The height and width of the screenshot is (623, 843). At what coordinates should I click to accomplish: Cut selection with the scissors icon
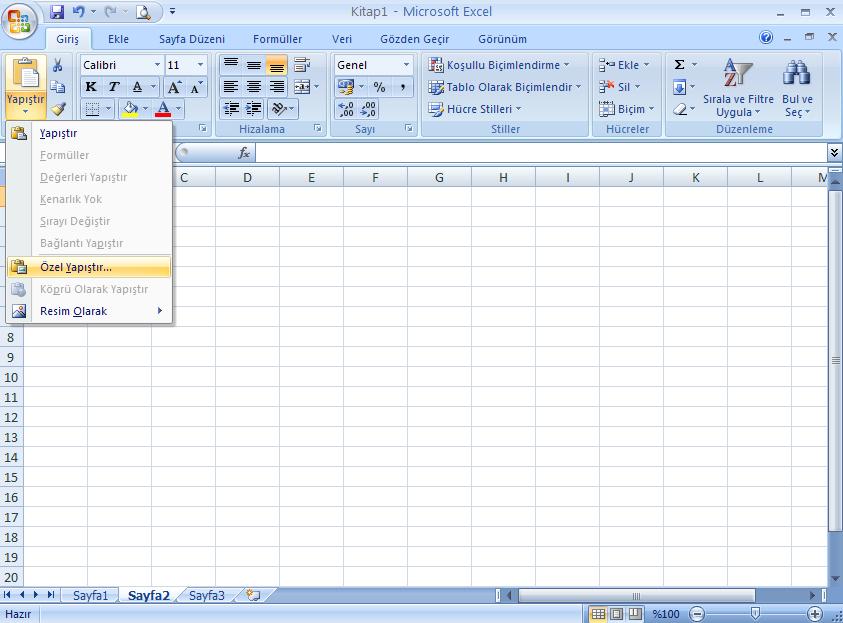click(58, 65)
